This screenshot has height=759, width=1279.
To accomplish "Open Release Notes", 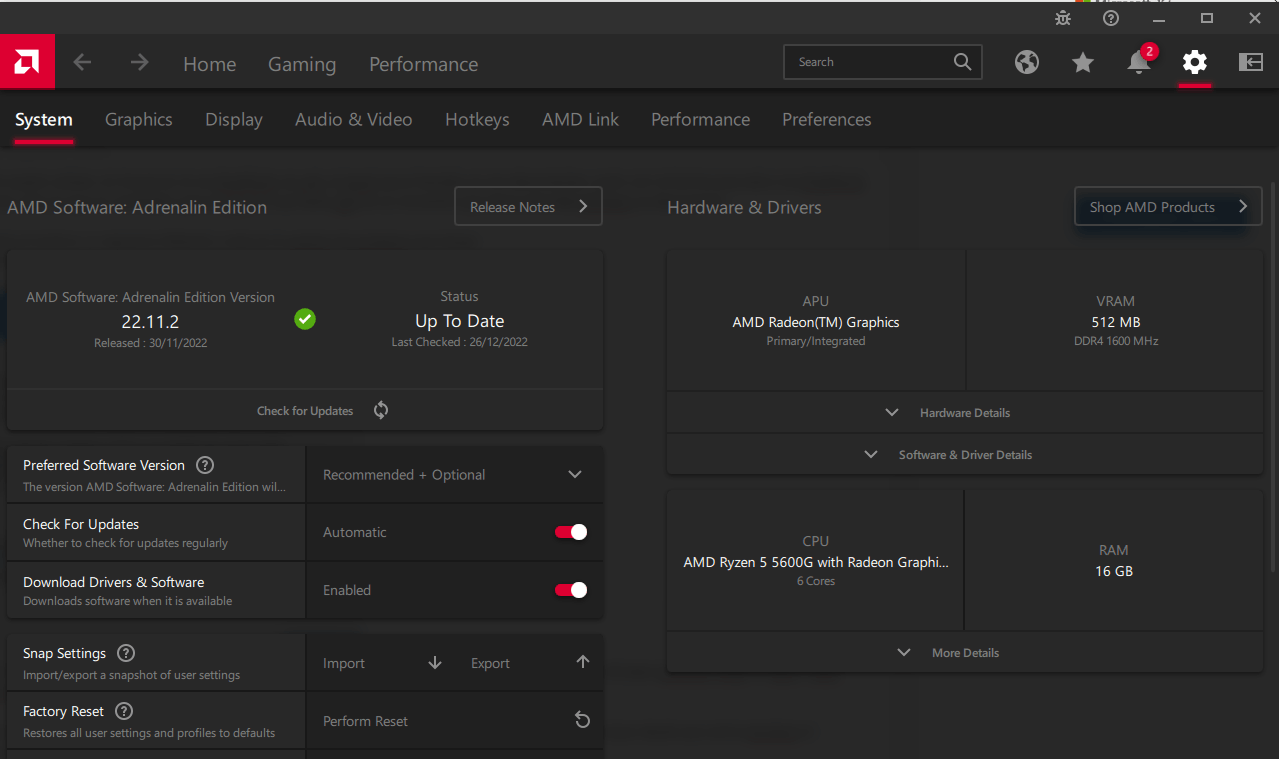I will coord(529,206).
